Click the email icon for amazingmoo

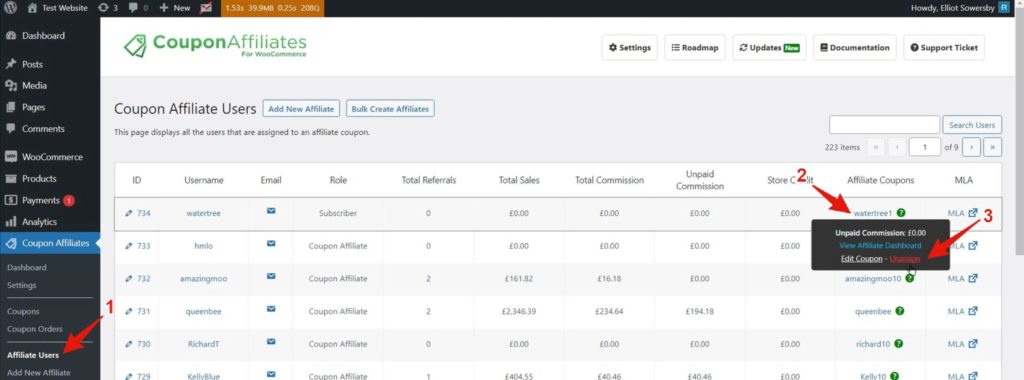(x=271, y=276)
